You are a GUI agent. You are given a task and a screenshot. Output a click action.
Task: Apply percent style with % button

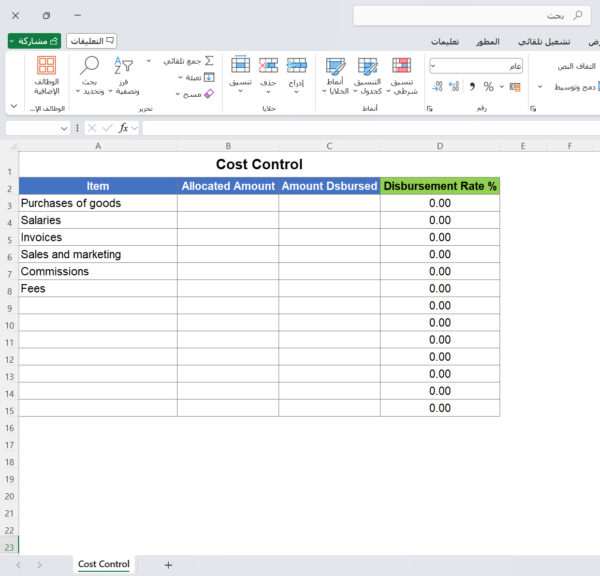(488, 87)
